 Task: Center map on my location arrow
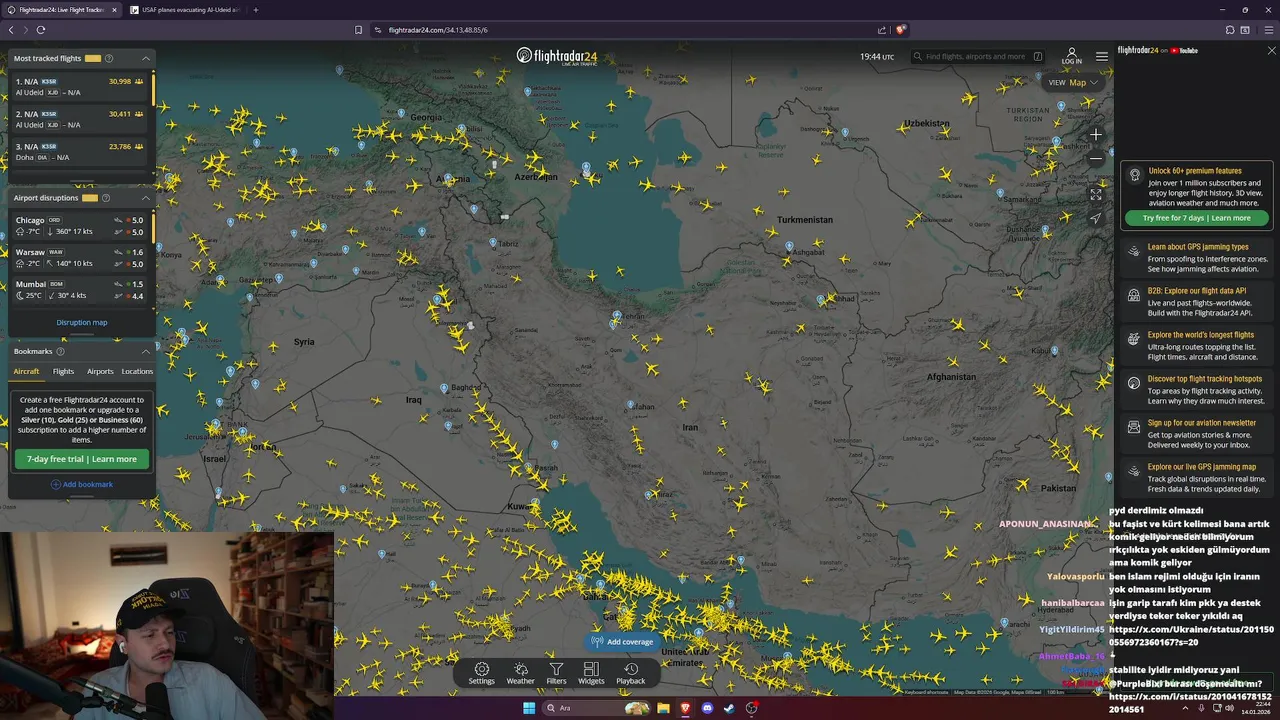1096,218
